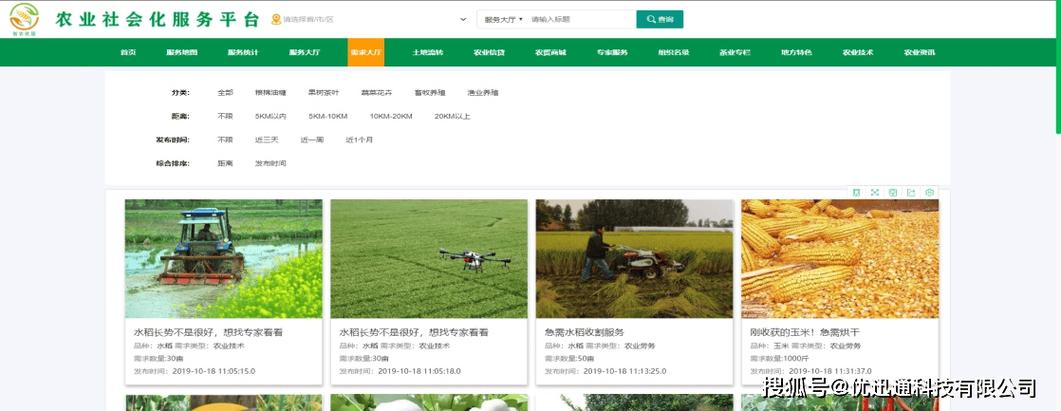Click the orange location pin icon
The width and height of the screenshot is (1061, 411).
pos(275,19)
